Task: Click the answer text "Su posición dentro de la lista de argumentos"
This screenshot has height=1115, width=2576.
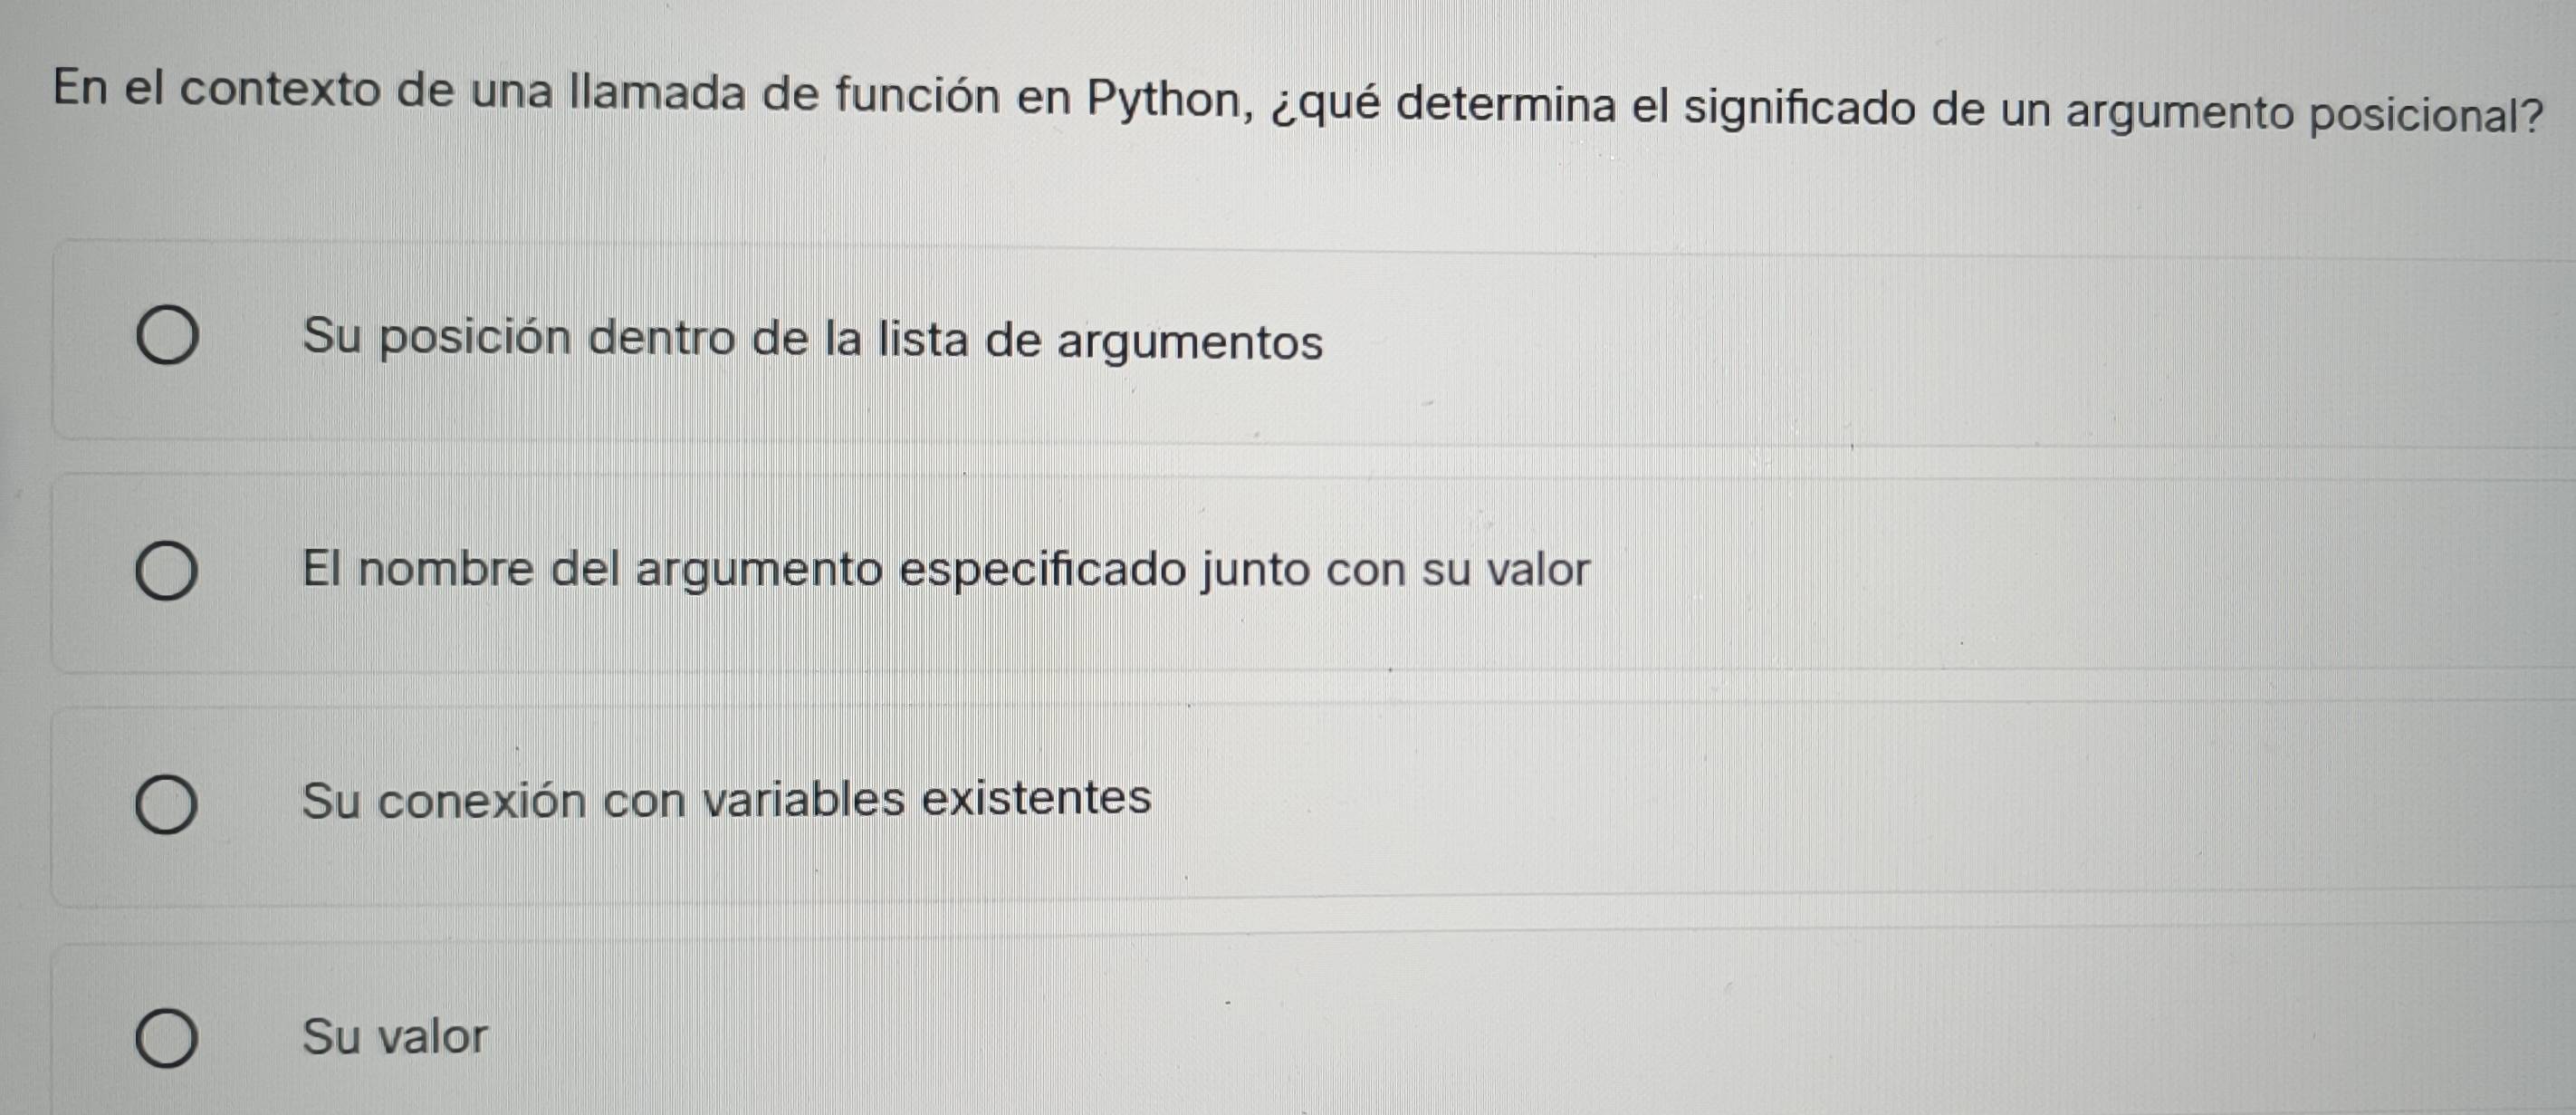Action: [812, 340]
